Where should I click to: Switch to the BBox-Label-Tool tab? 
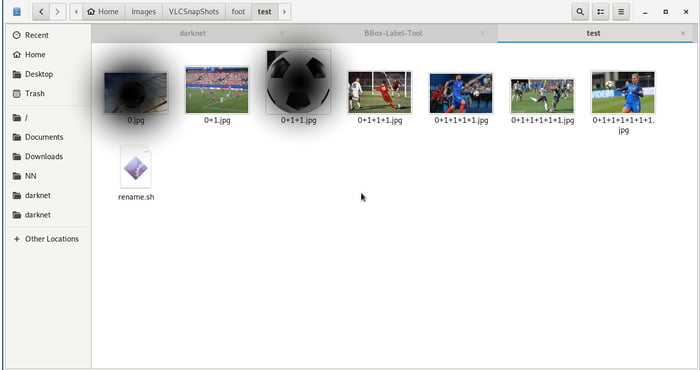click(x=393, y=33)
